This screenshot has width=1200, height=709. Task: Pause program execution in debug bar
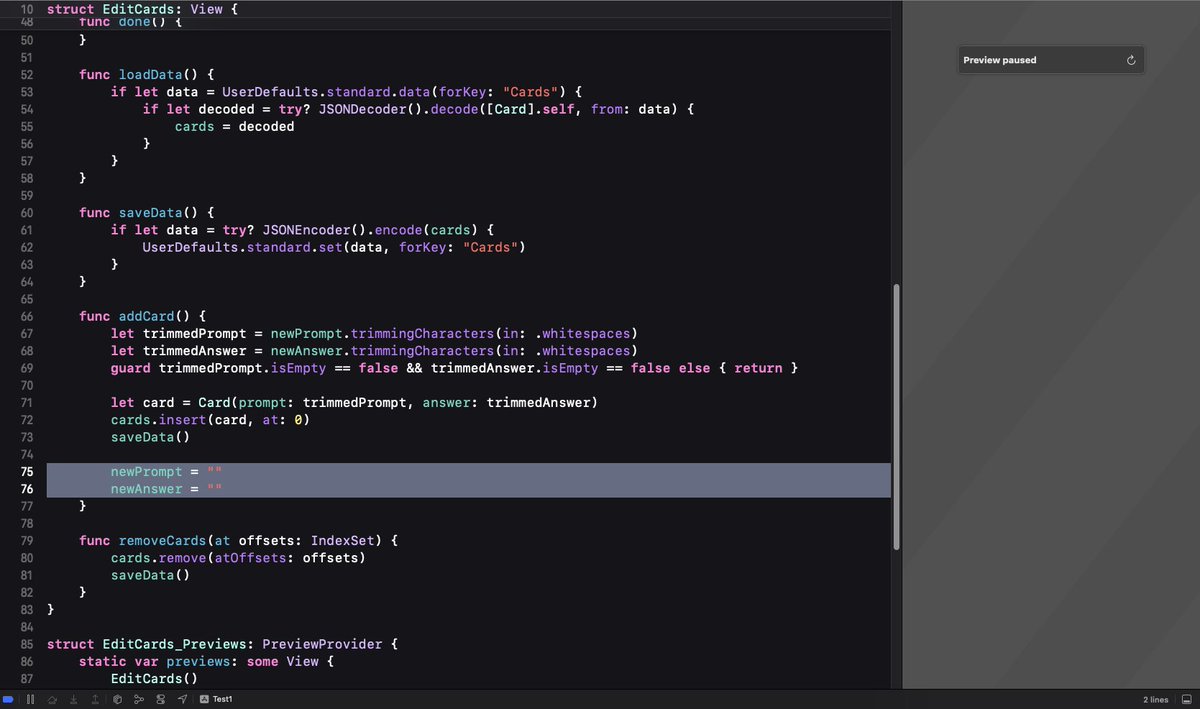[x=30, y=699]
